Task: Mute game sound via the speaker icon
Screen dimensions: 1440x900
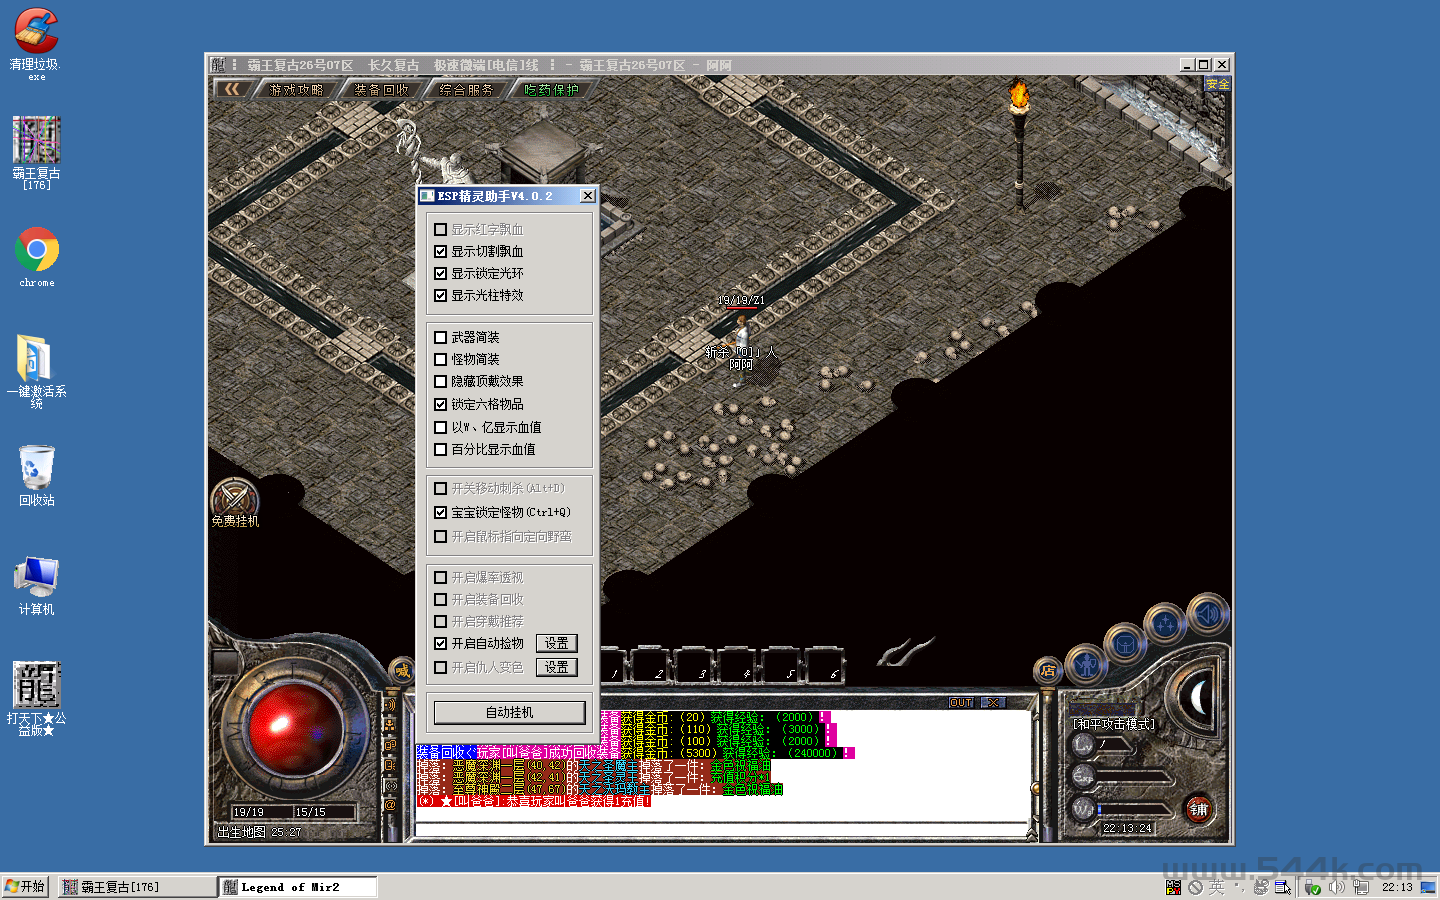Action: (x=1207, y=616)
